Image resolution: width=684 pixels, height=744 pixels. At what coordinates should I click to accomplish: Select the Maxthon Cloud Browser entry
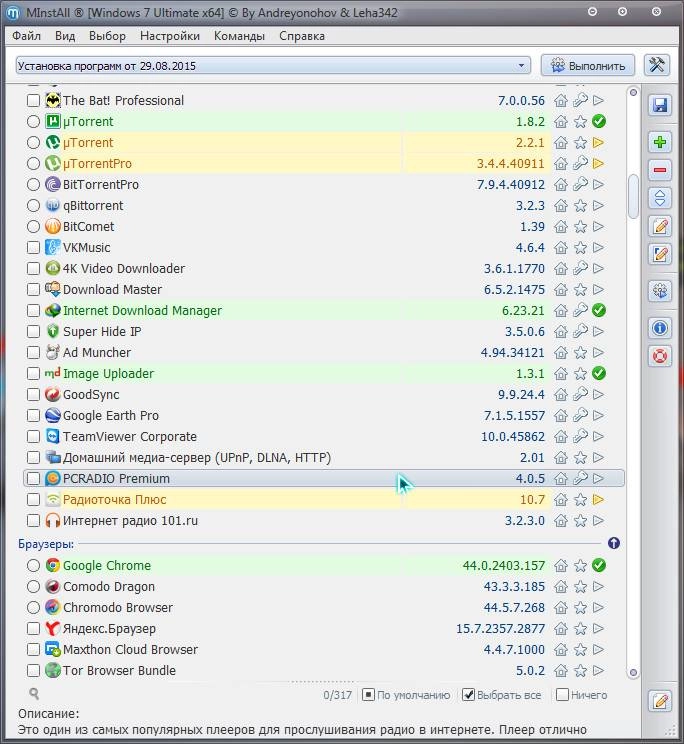click(x=324, y=650)
